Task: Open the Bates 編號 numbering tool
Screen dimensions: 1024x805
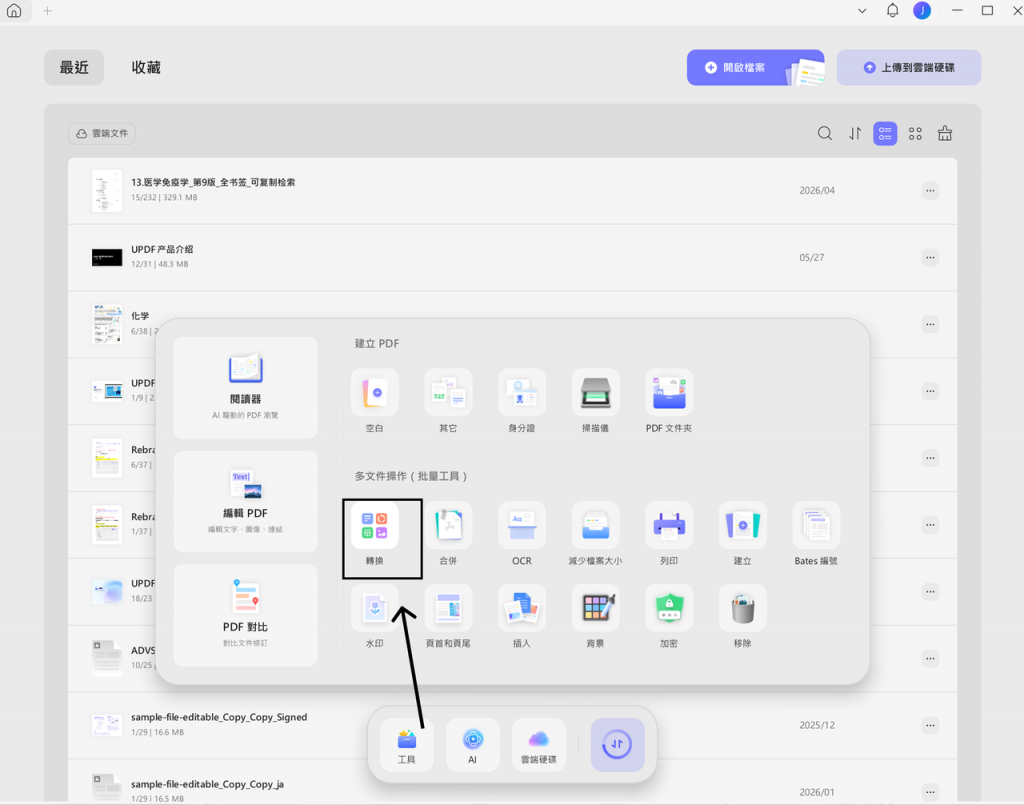Action: tap(816, 526)
